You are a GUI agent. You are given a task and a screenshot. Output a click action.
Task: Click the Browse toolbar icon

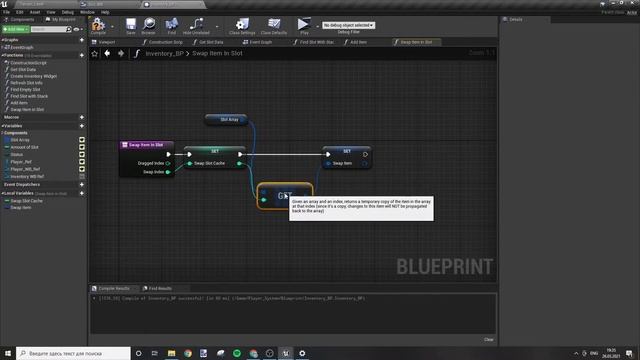click(149, 24)
